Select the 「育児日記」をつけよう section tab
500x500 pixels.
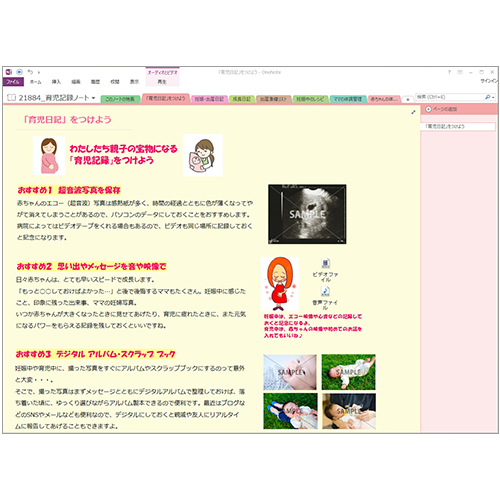(x=166, y=98)
